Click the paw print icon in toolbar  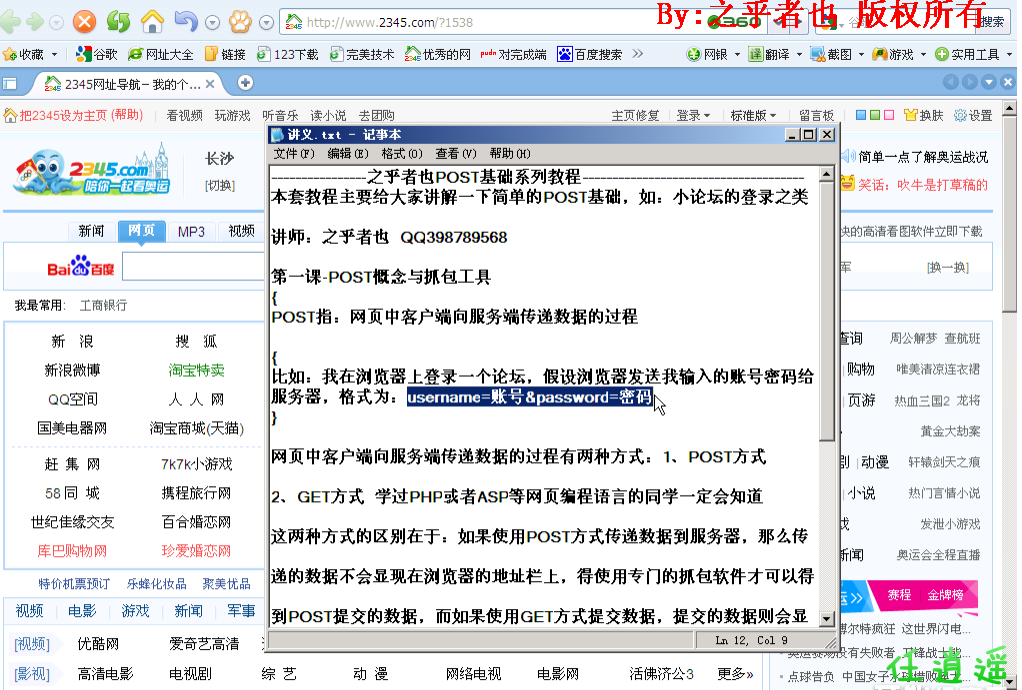[240, 22]
